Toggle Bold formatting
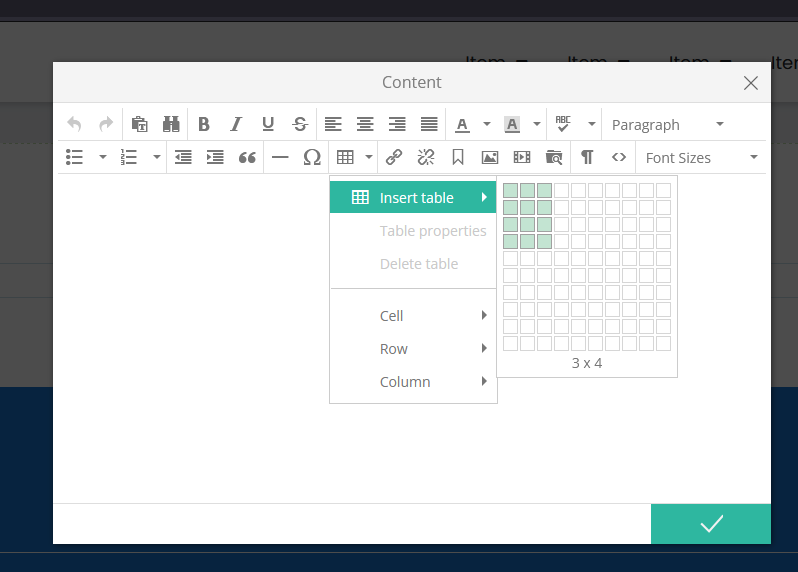This screenshot has width=798, height=572. click(x=204, y=124)
